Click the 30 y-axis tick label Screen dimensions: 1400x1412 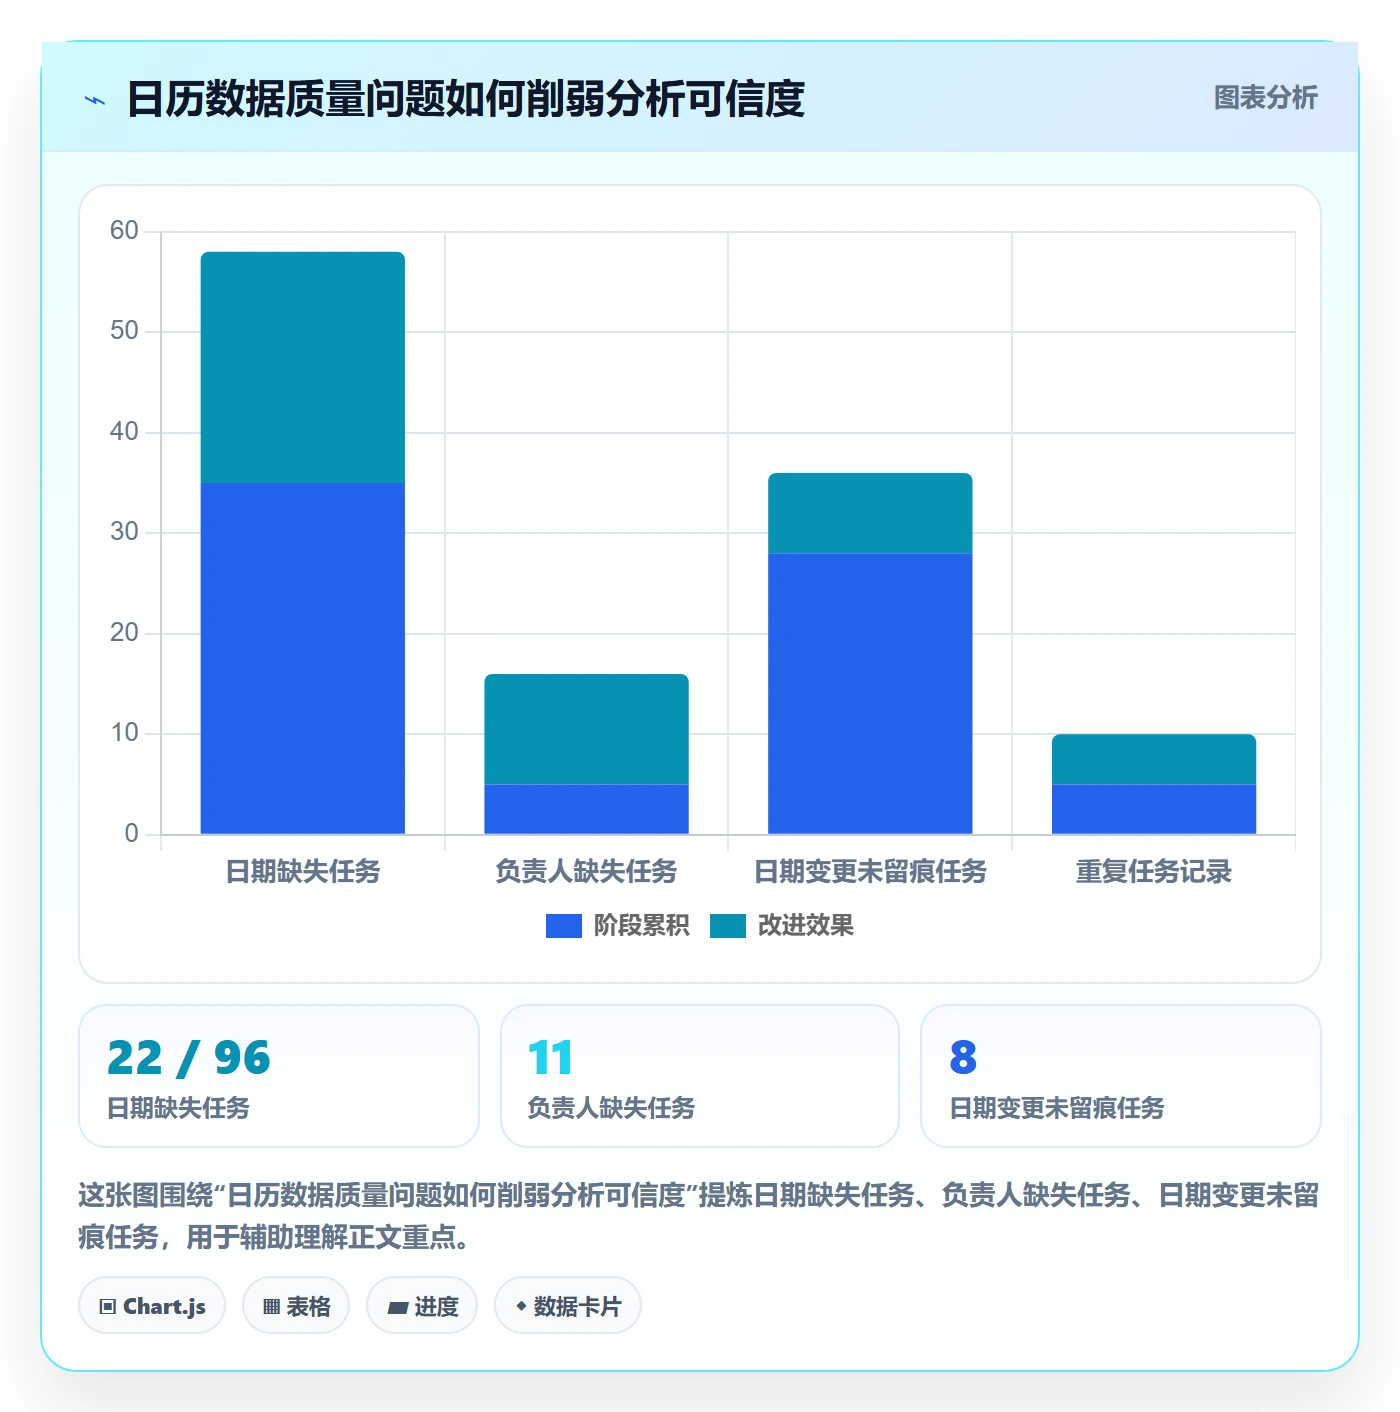tap(124, 532)
